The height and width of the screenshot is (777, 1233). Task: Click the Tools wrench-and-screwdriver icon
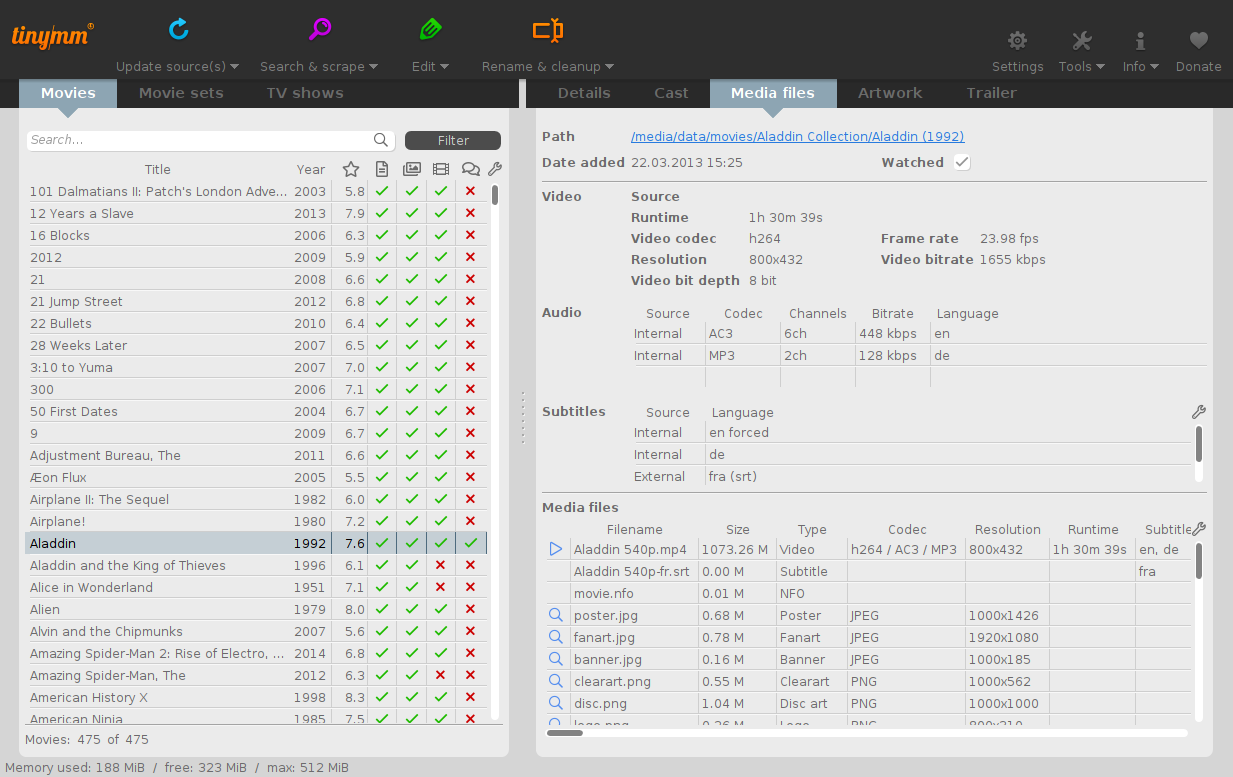click(1081, 40)
